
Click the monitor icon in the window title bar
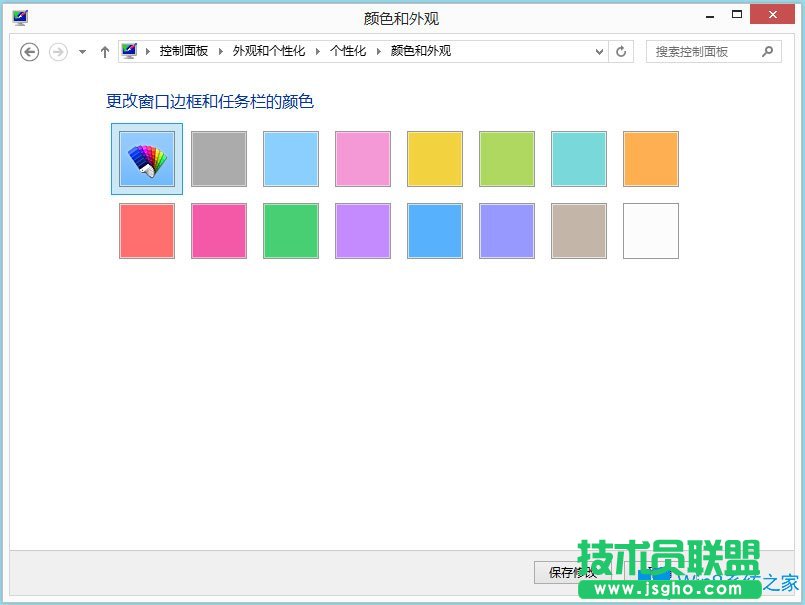tap(19, 17)
